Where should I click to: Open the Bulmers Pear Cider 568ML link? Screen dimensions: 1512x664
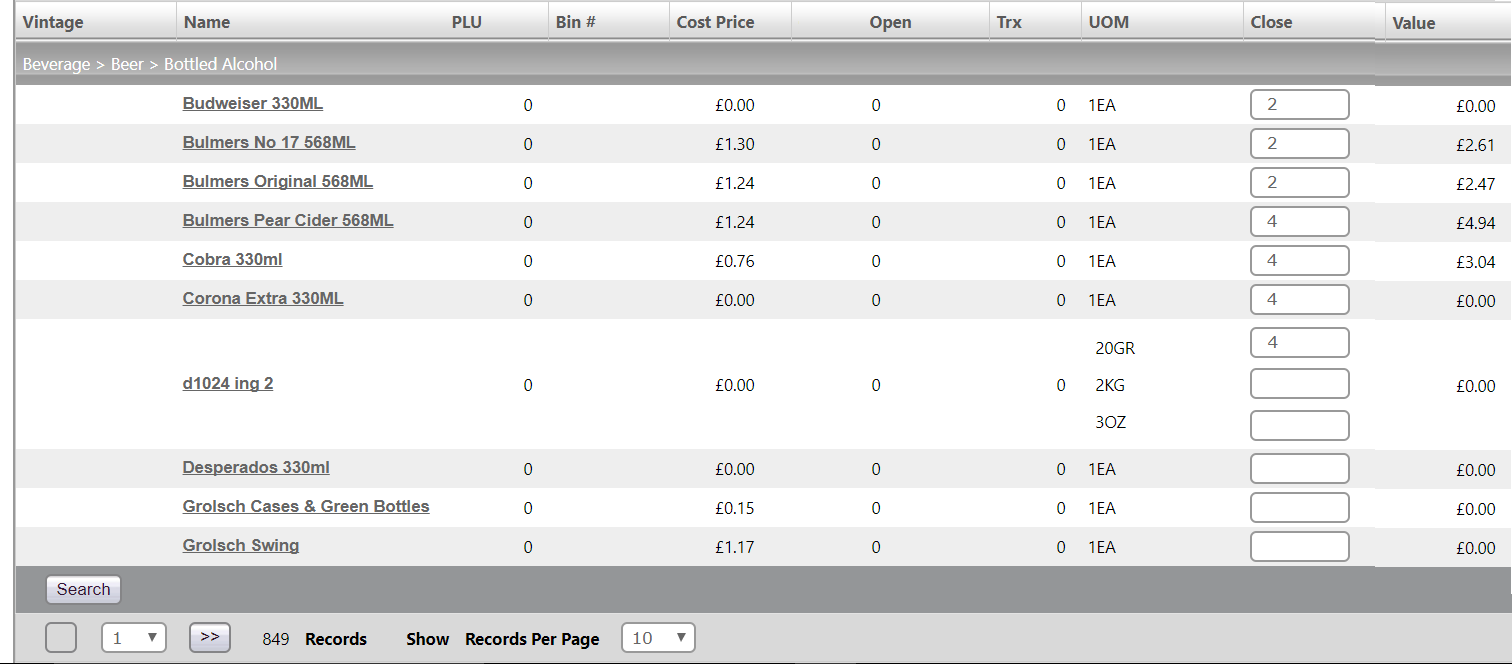[x=287, y=221]
